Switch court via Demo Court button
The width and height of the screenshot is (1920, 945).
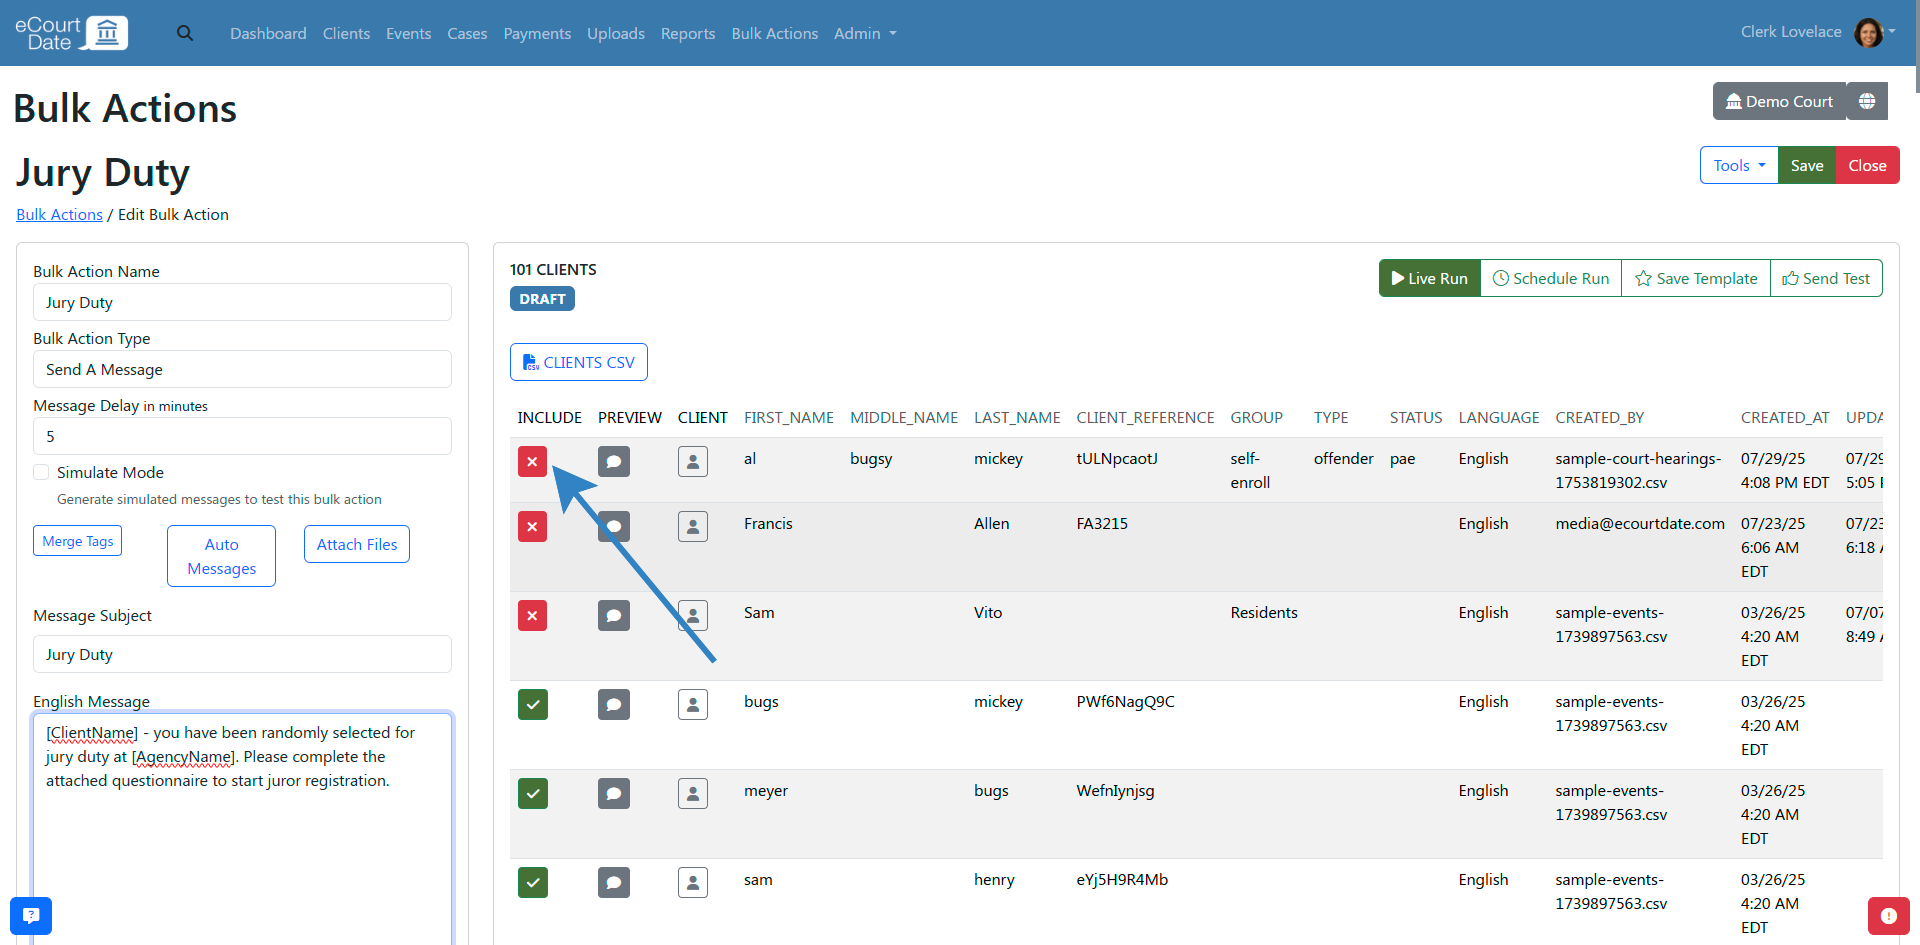[1779, 101]
